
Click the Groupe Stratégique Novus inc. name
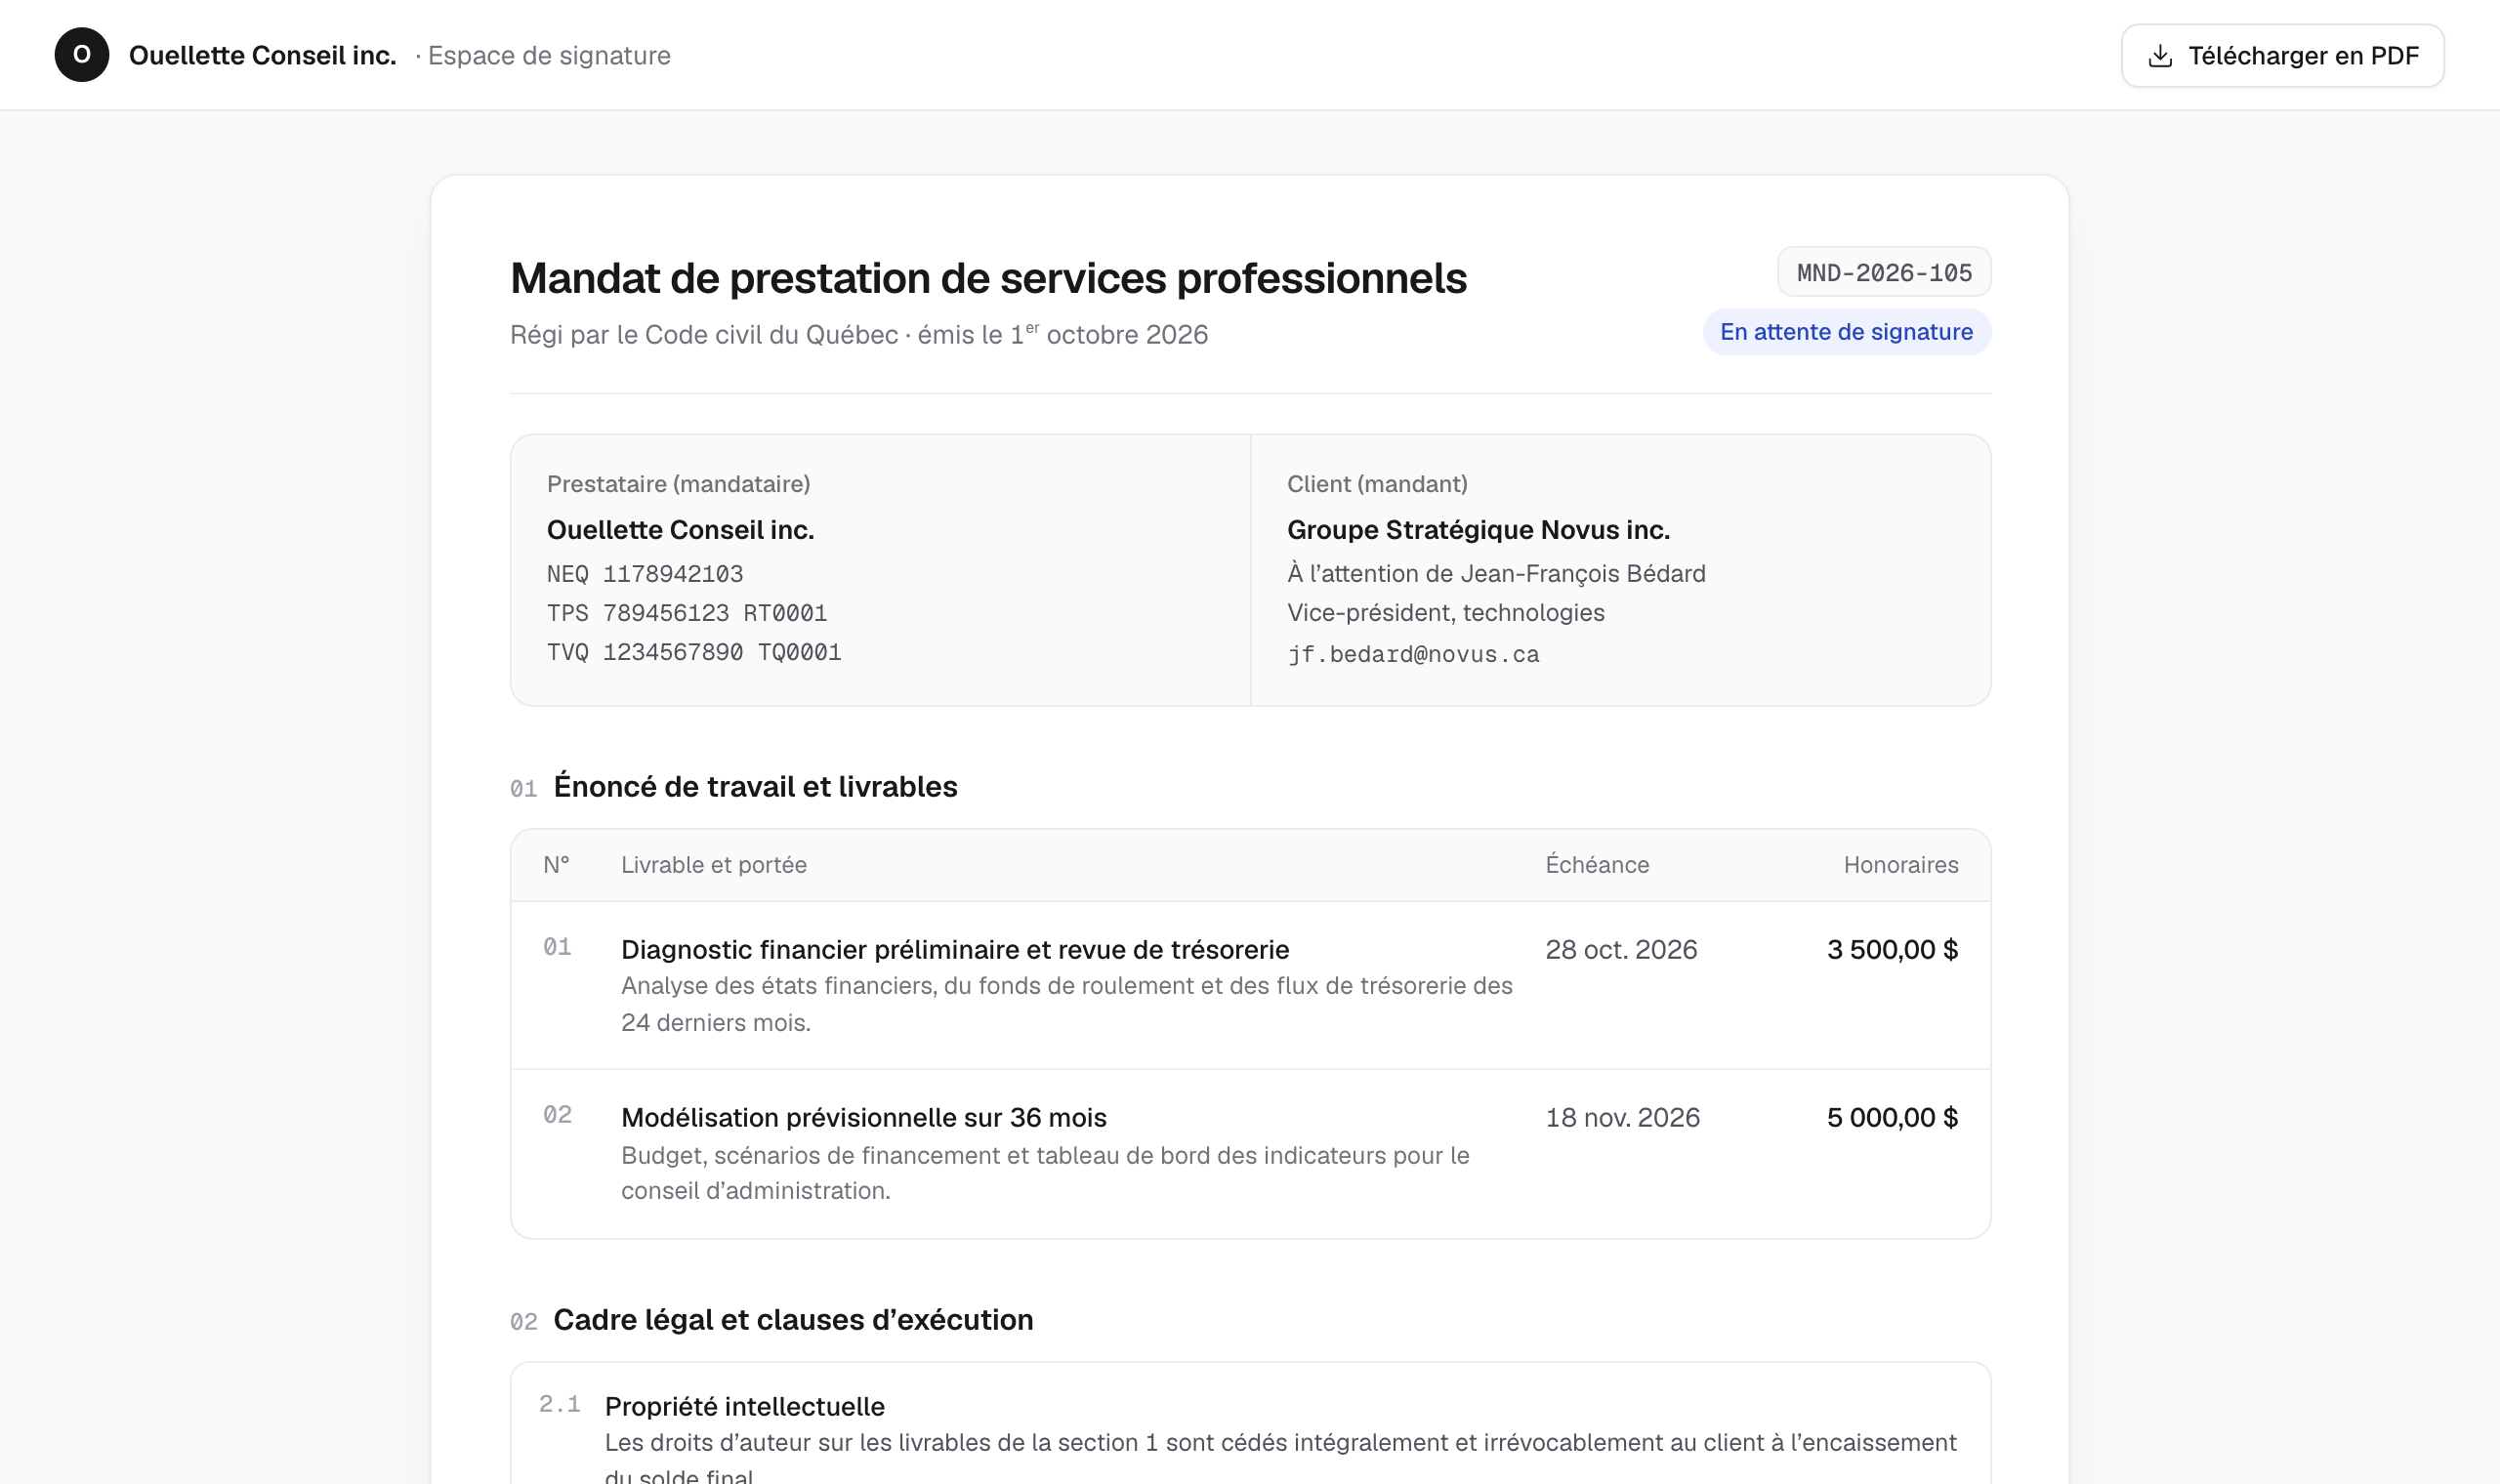tap(1478, 530)
